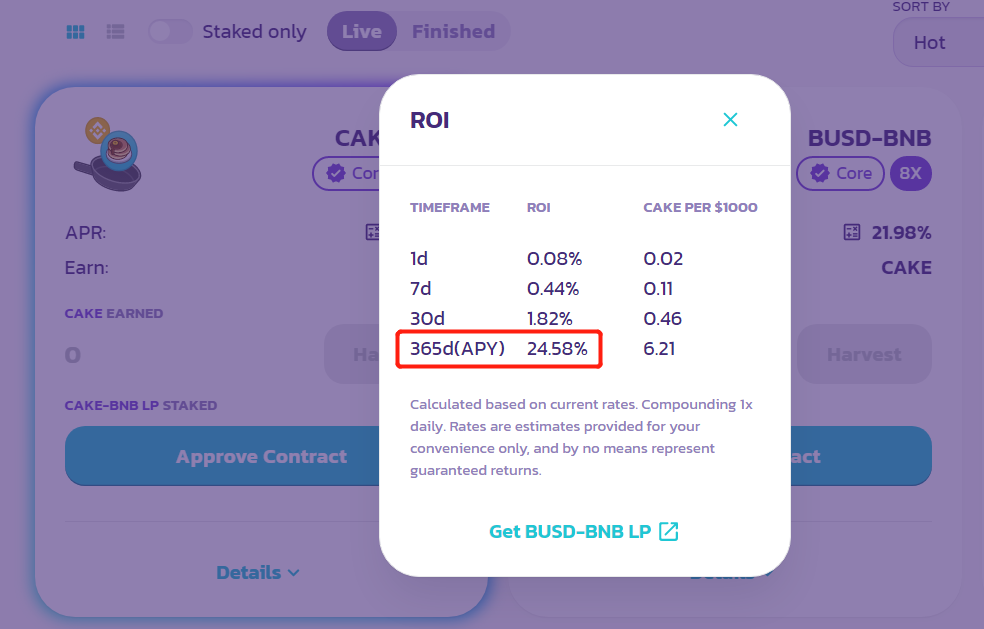This screenshot has width=984, height=629.
Task: Expand Details on the CAKE-BNB card
Action: 258,573
